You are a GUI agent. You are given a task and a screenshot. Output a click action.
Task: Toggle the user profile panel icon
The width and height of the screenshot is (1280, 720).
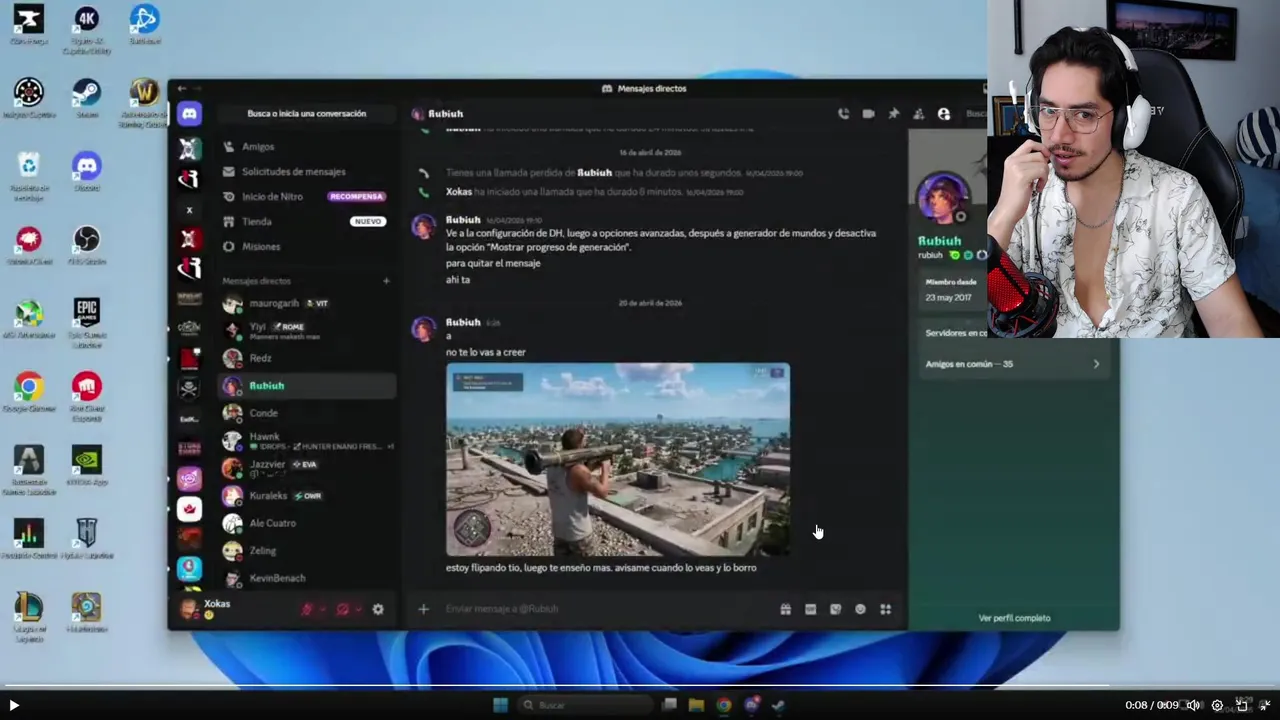[x=944, y=114]
